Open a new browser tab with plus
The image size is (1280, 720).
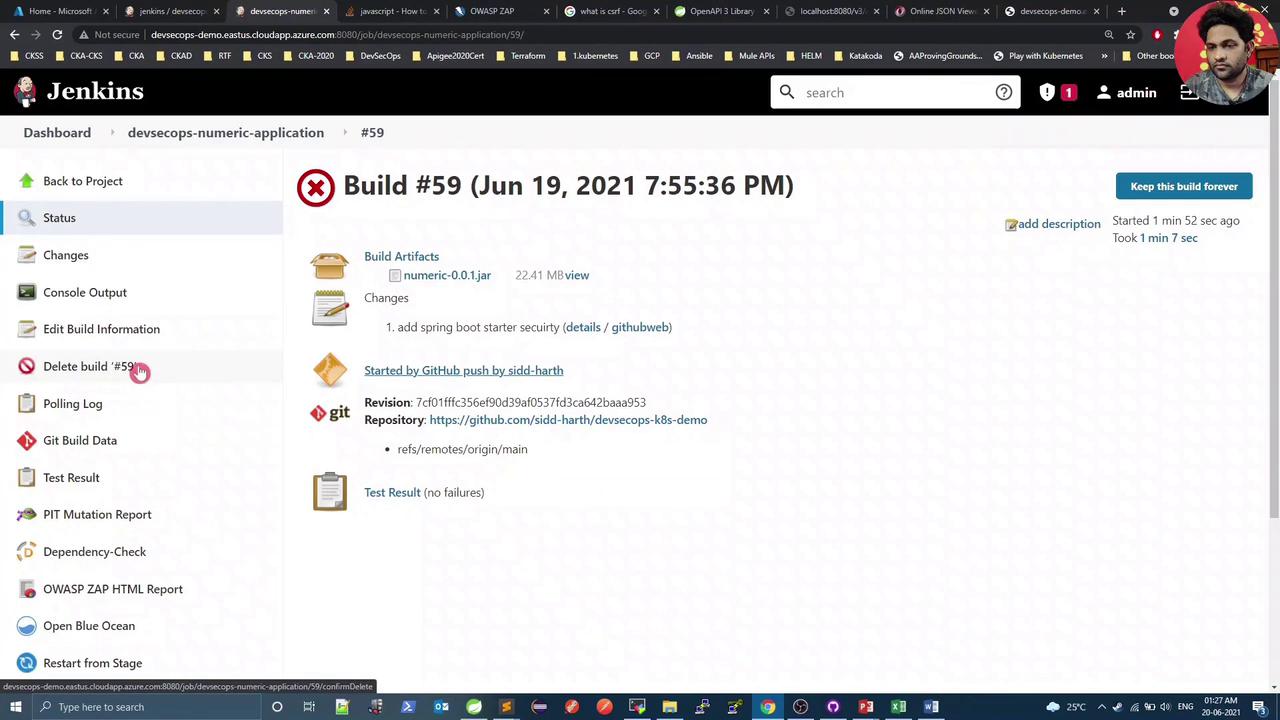1122,11
